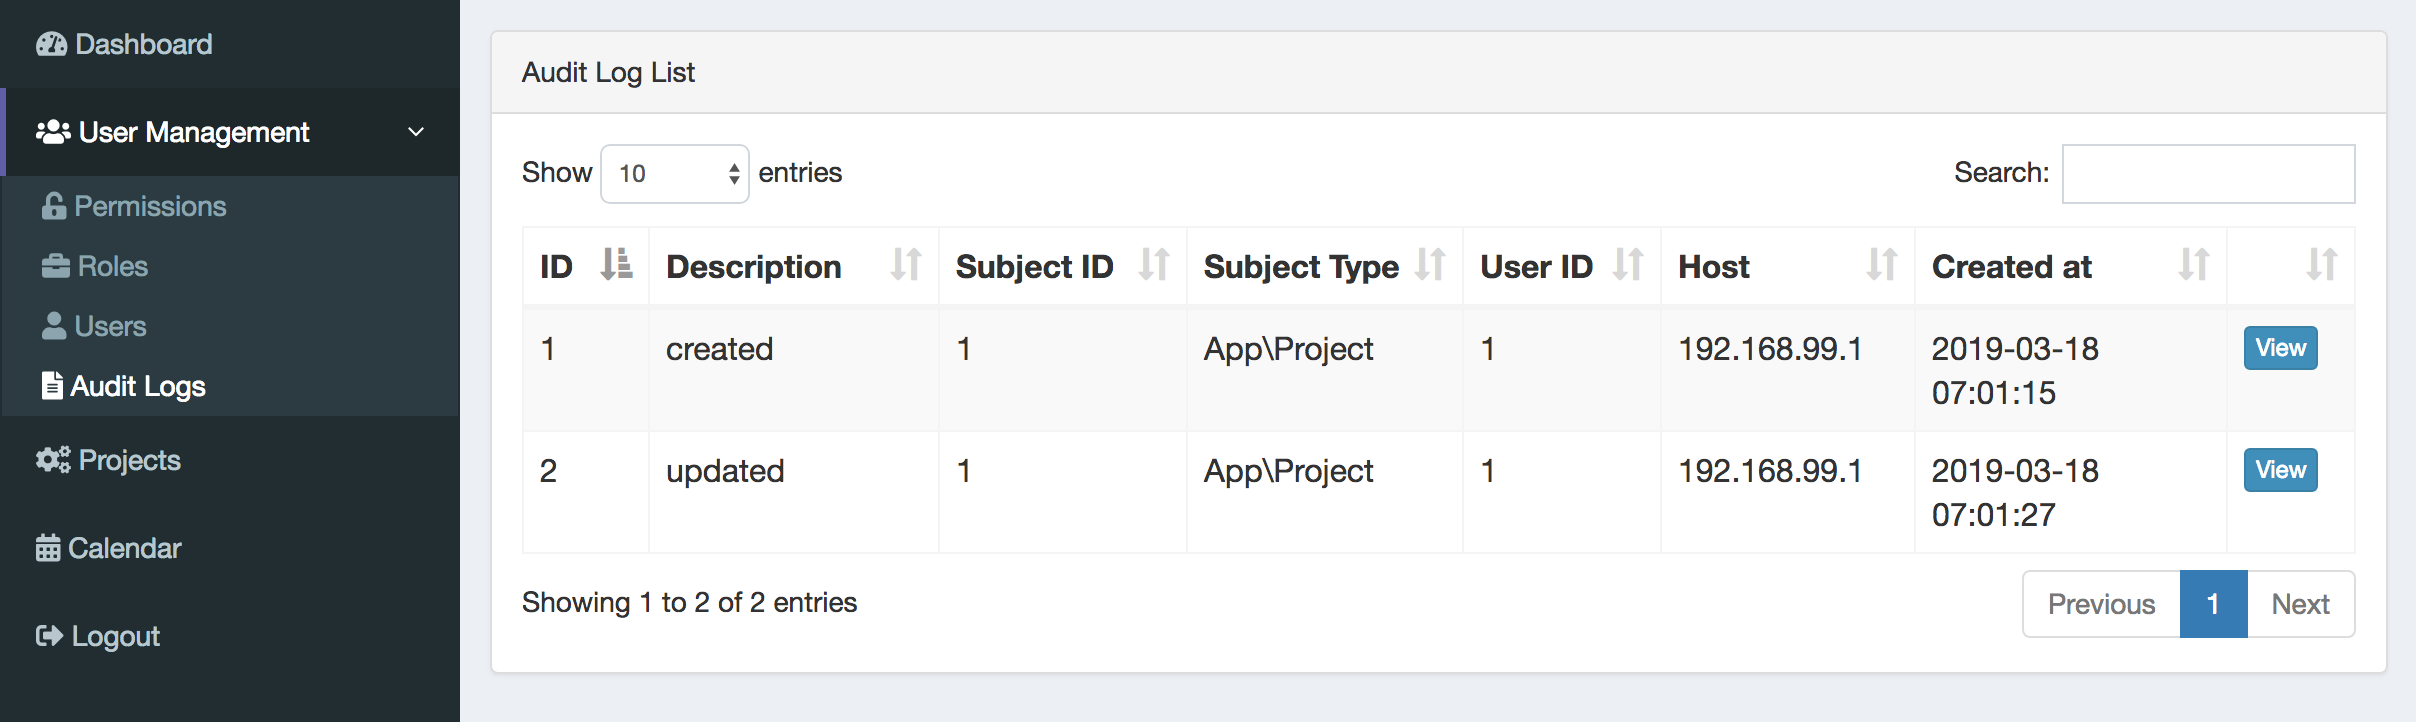
Task: View the 'created' audit log entry
Action: click(x=2280, y=348)
